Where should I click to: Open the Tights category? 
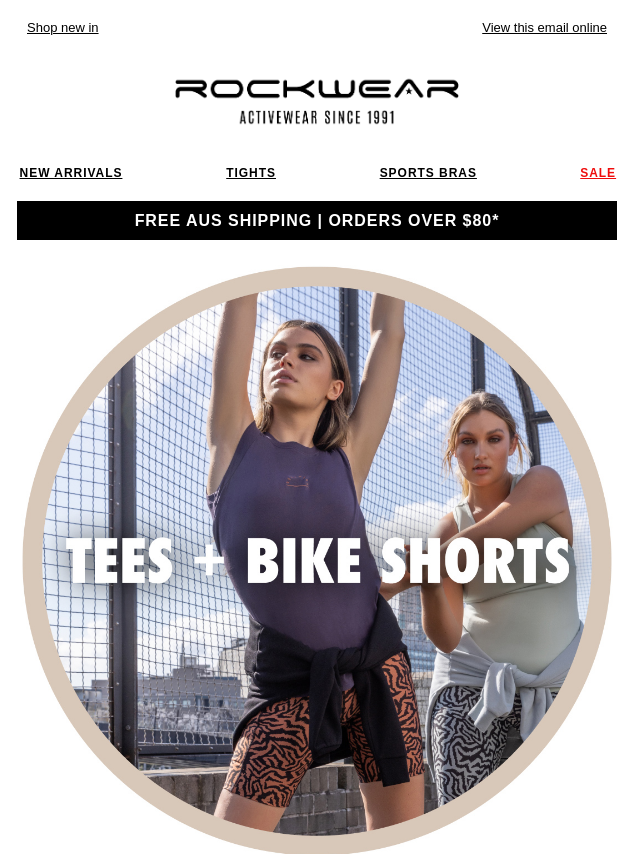tap(251, 173)
